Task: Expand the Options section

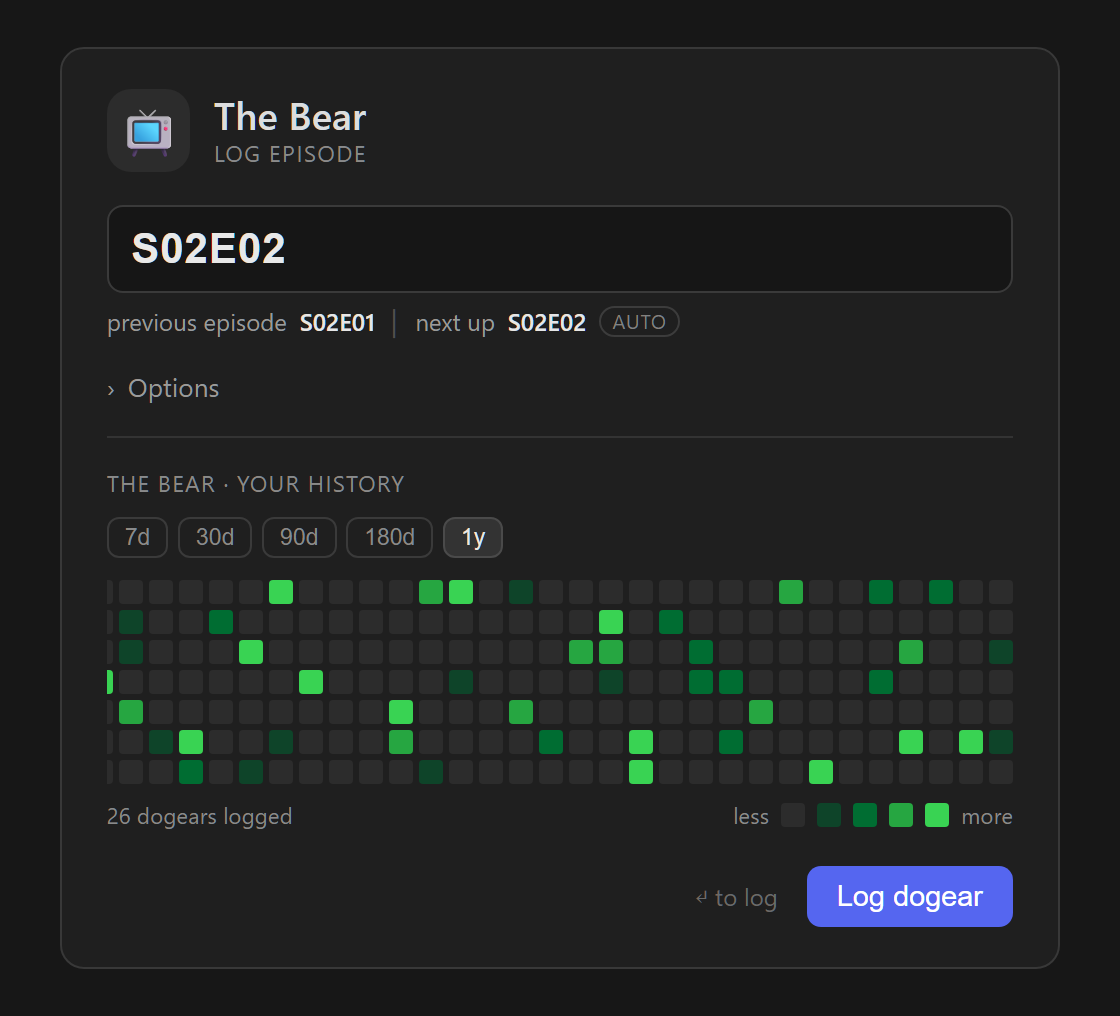Action: (164, 389)
